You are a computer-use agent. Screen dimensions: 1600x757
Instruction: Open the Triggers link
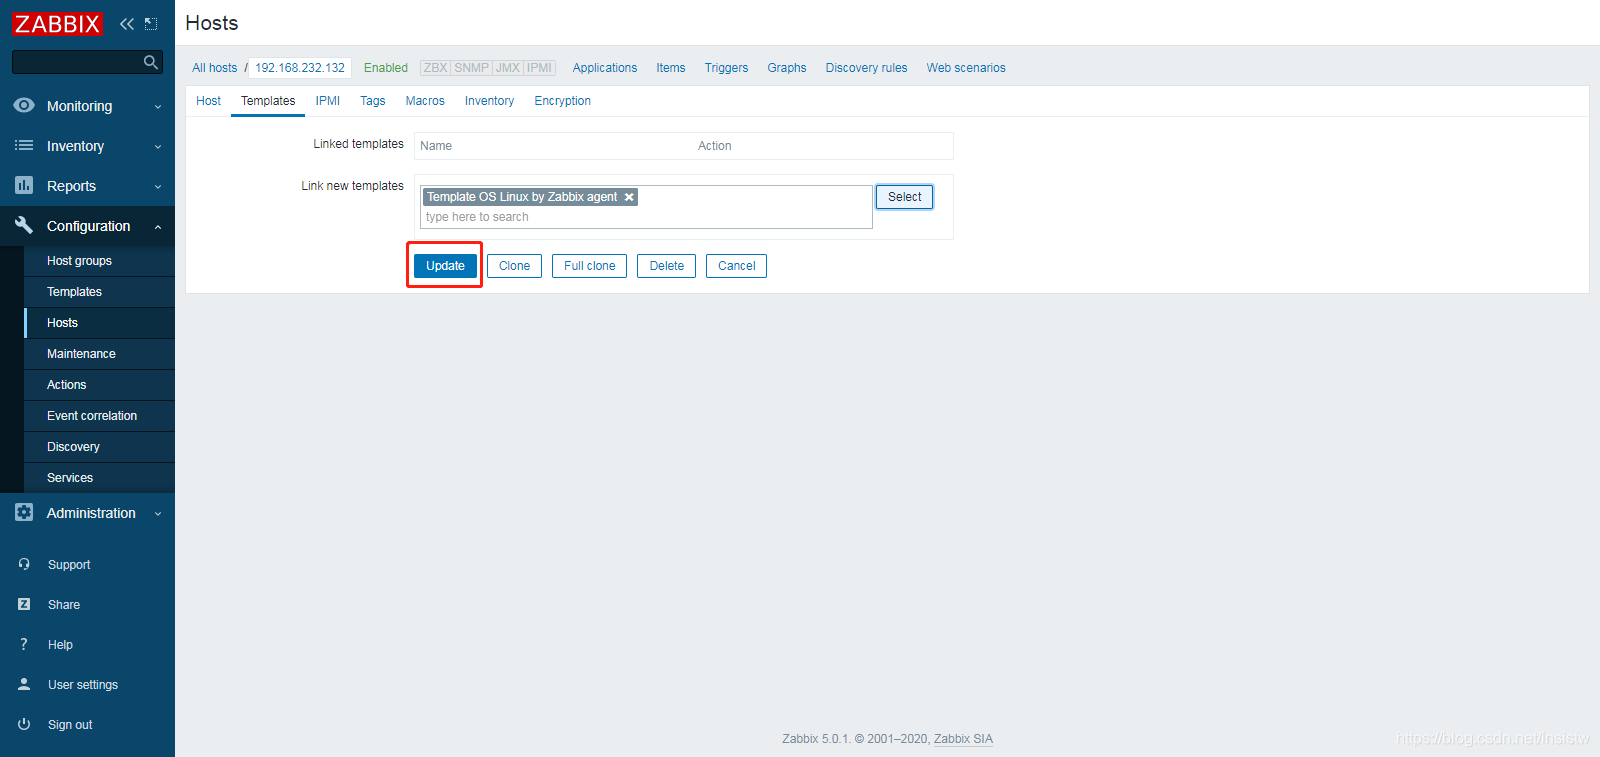pyautogui.click(x=726, y=68)
